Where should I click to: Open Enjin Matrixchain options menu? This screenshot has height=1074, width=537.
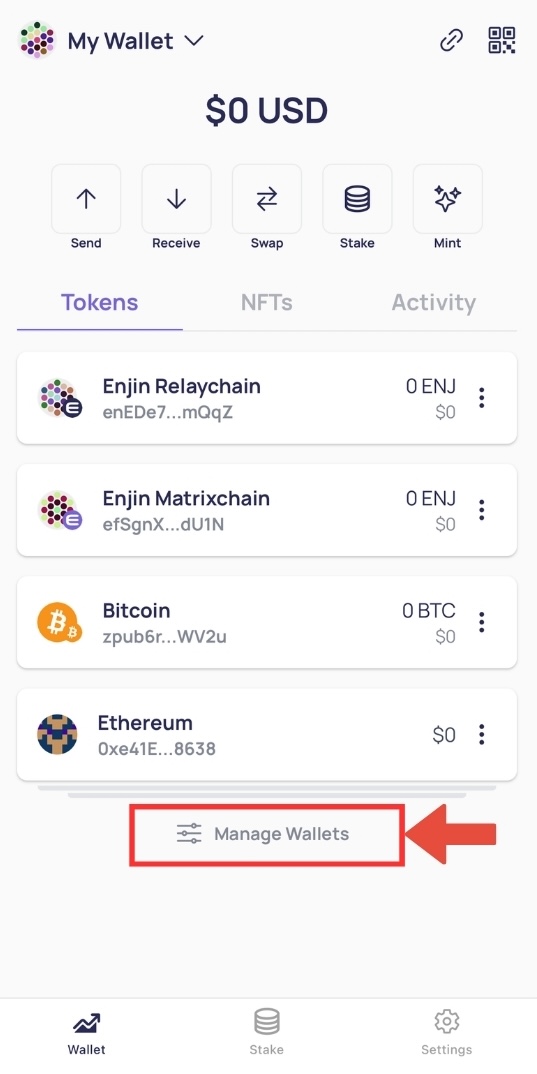tap(482, 510)
